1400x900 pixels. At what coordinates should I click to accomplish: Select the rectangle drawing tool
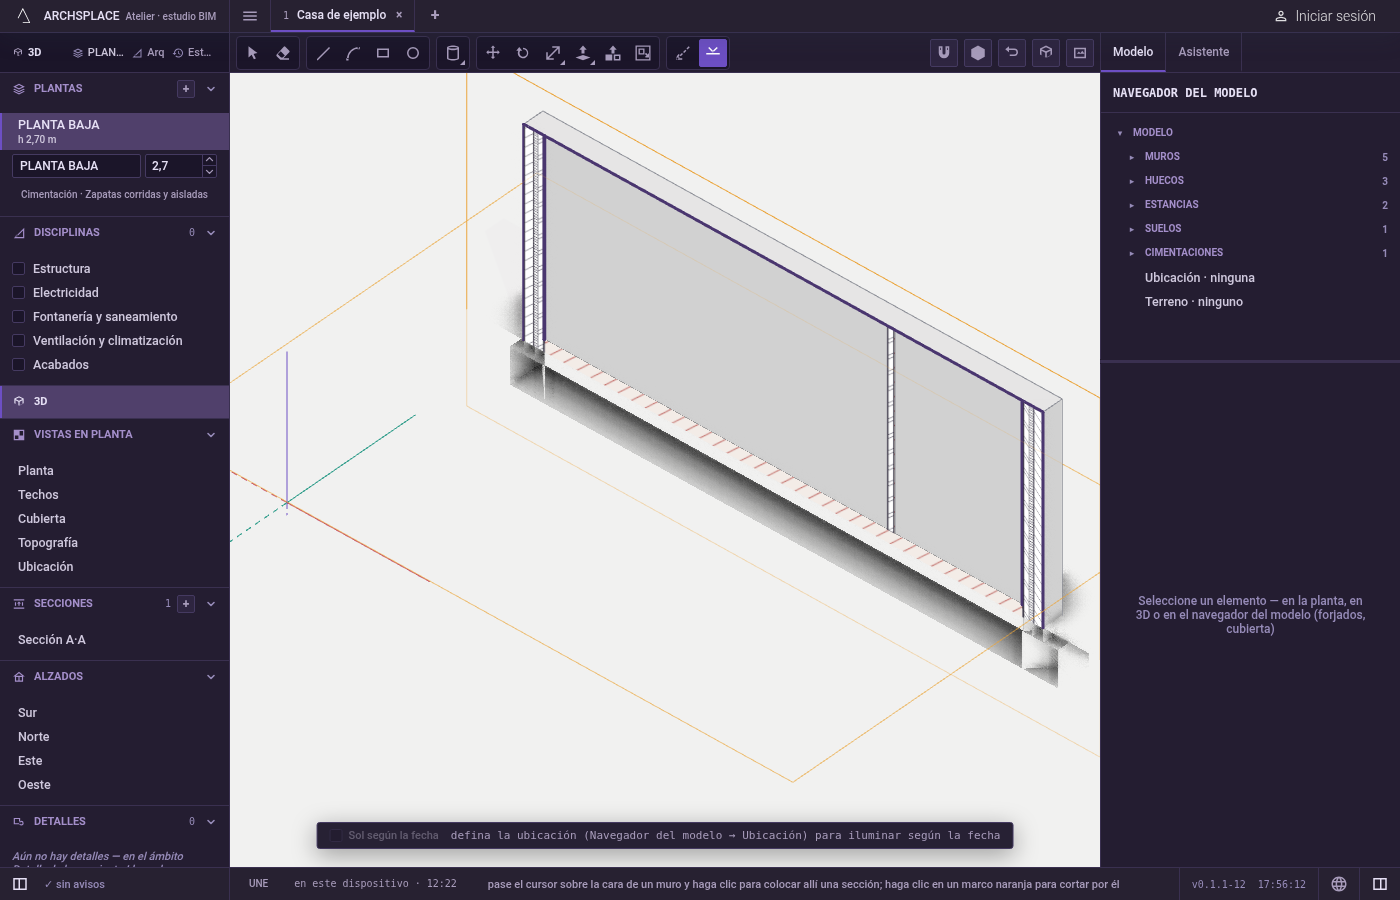(383, 53)
